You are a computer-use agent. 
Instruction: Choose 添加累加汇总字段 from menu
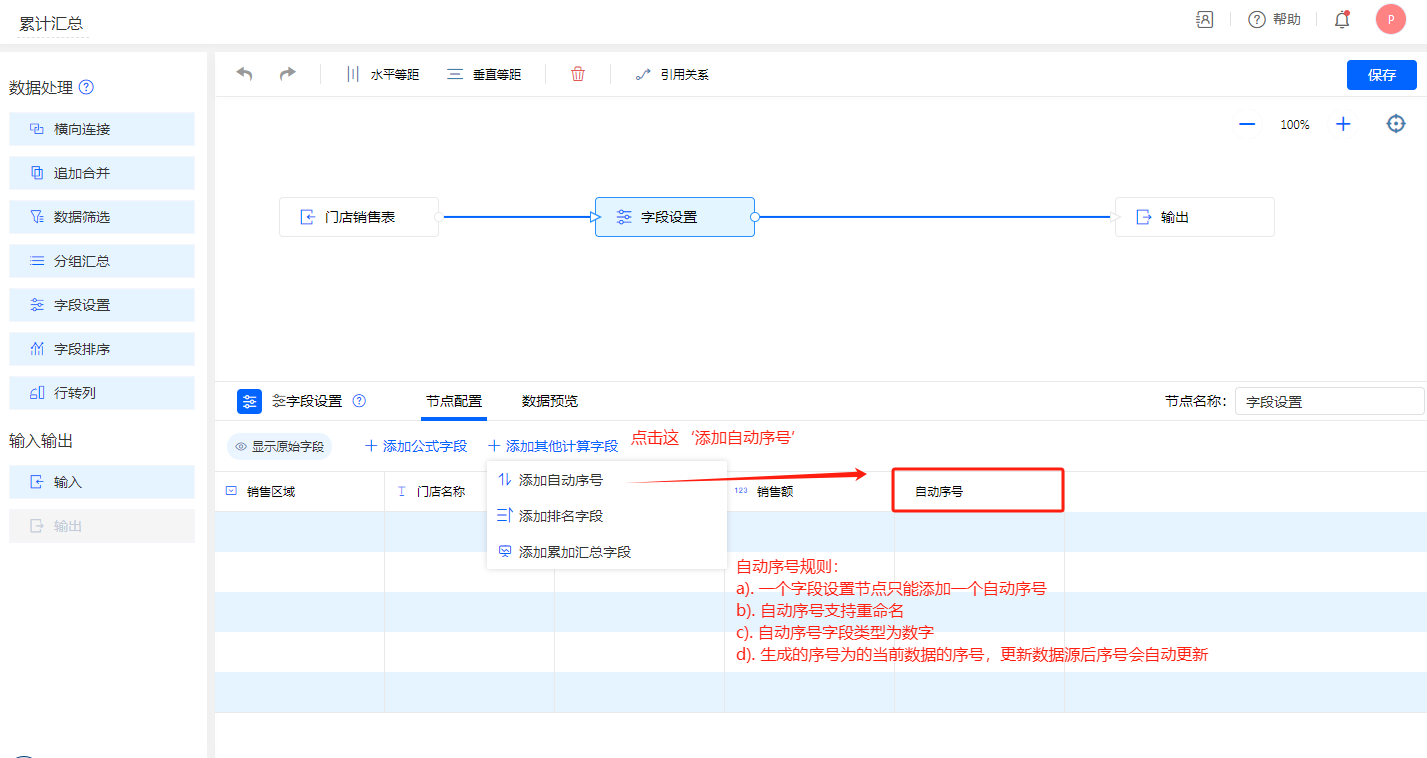click(574, 552)
